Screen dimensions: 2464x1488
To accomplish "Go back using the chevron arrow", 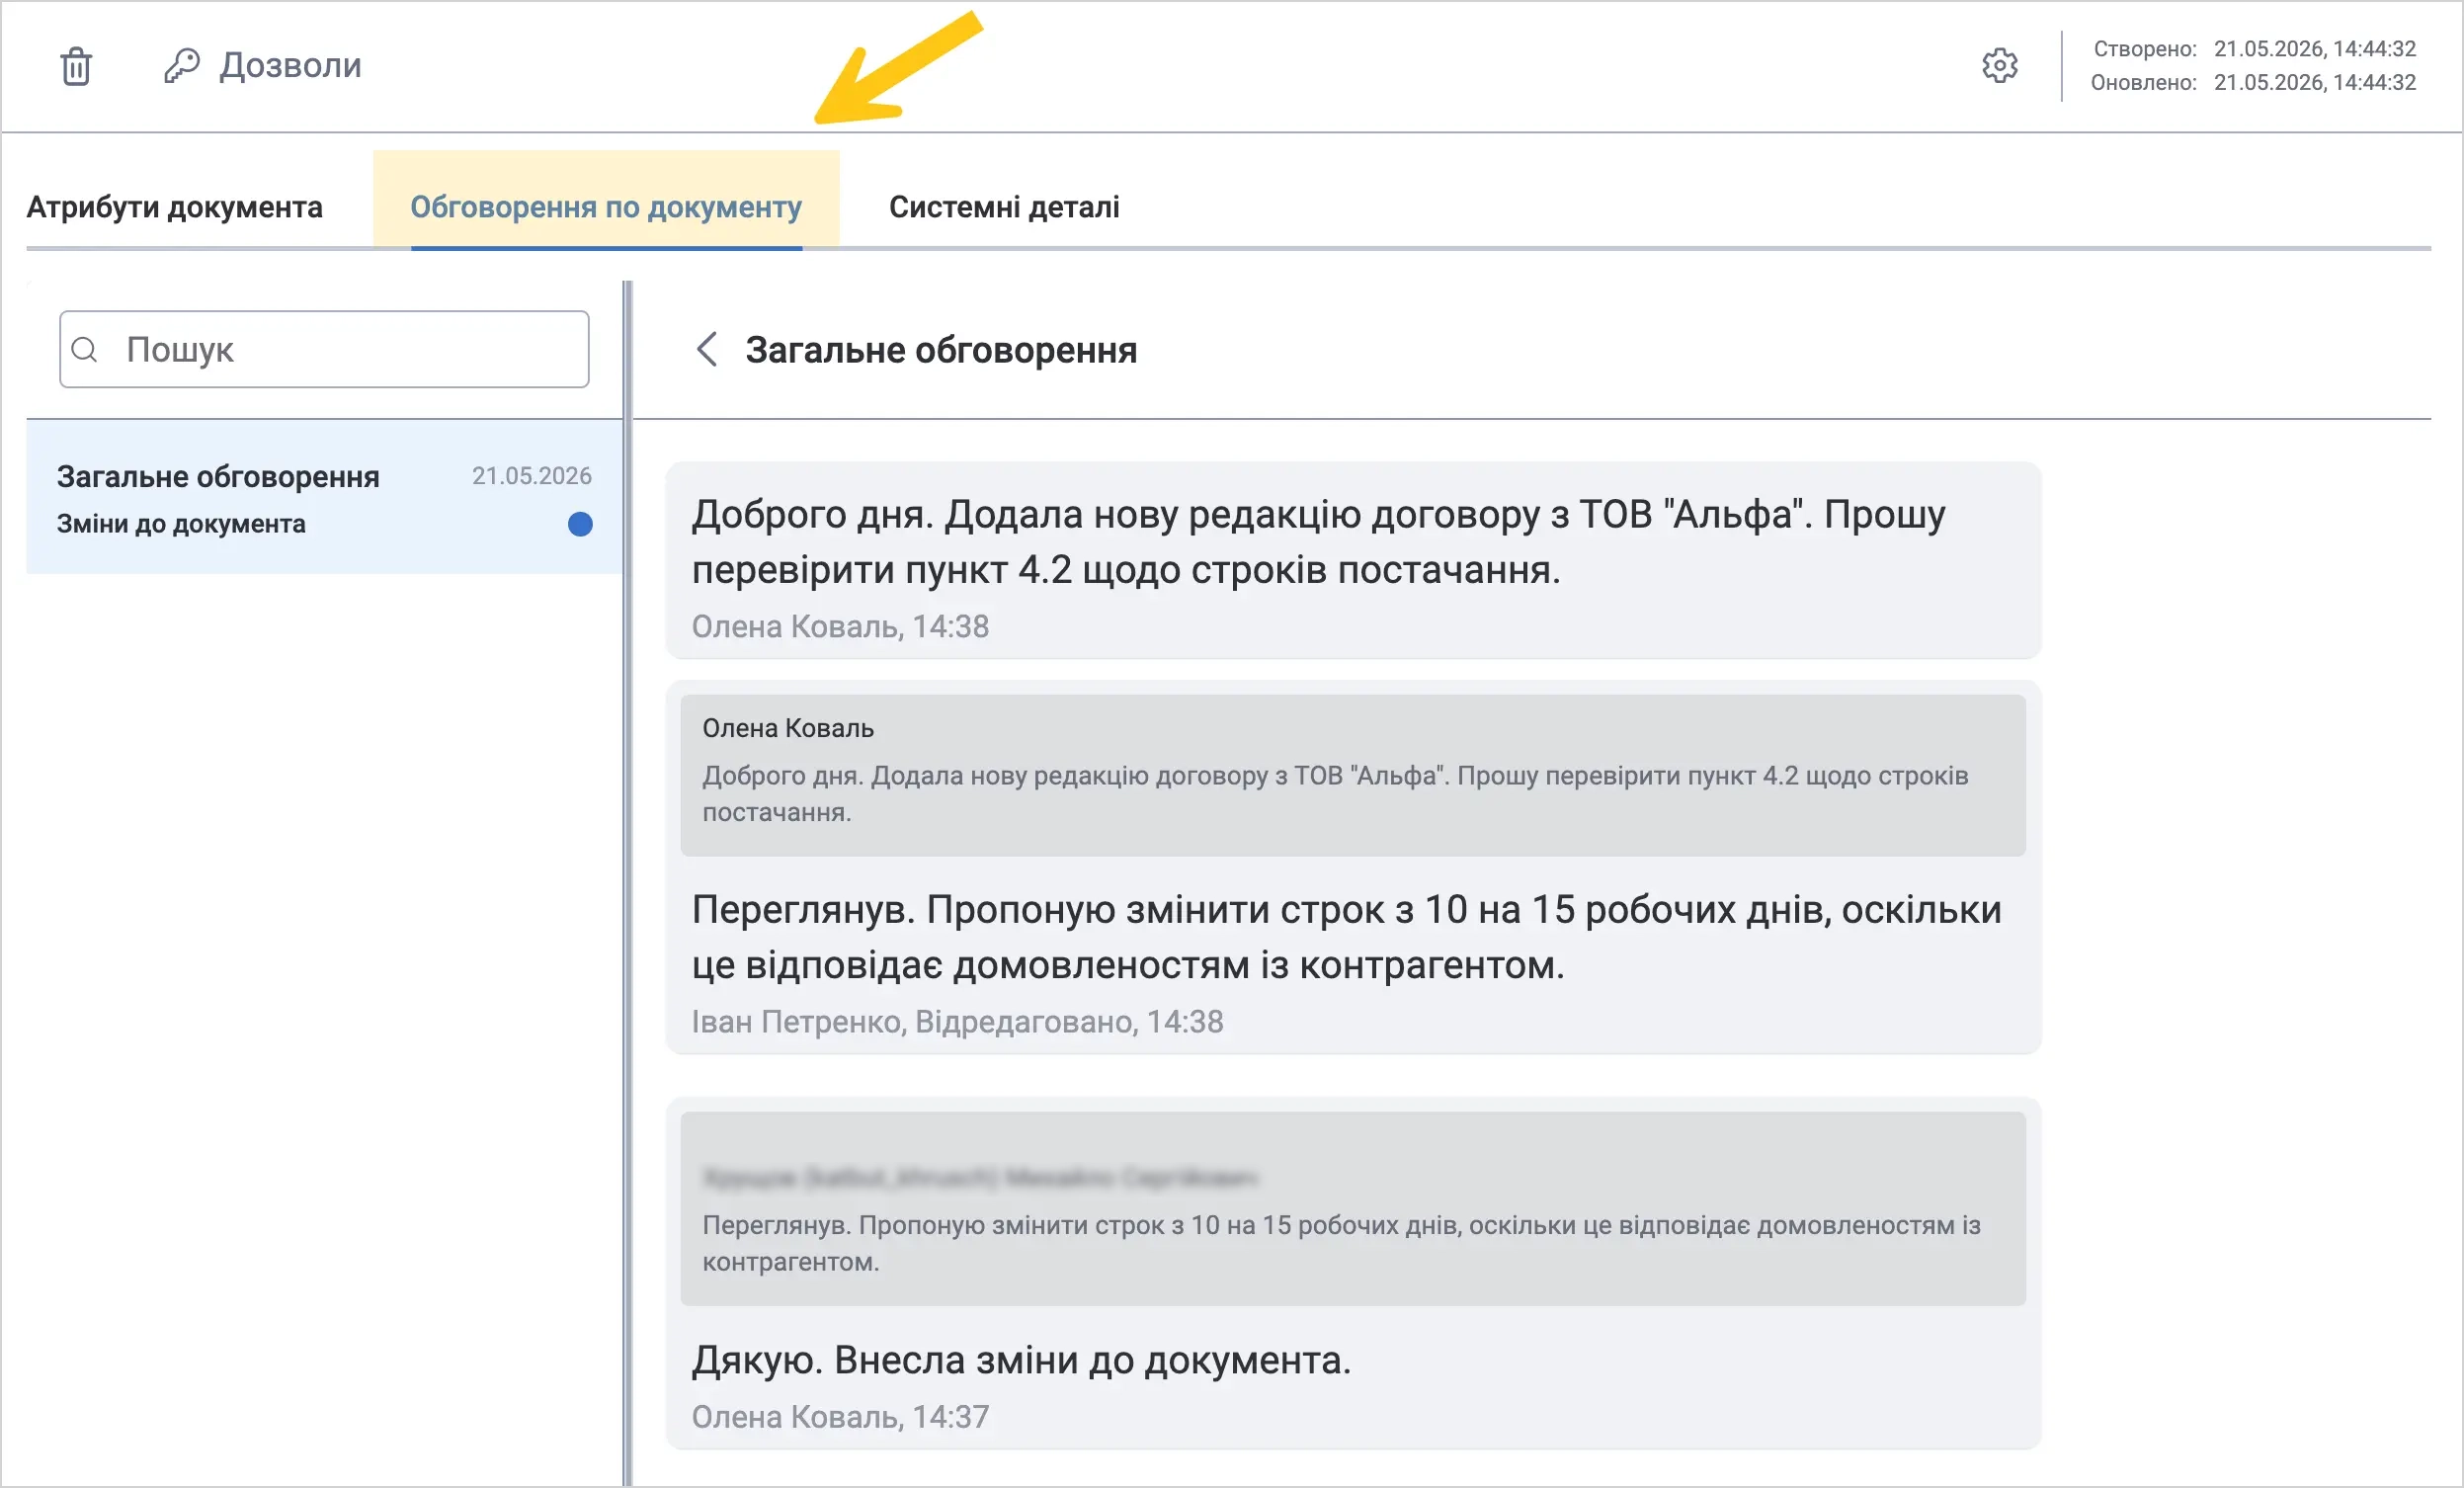I will tap(707, 349).
